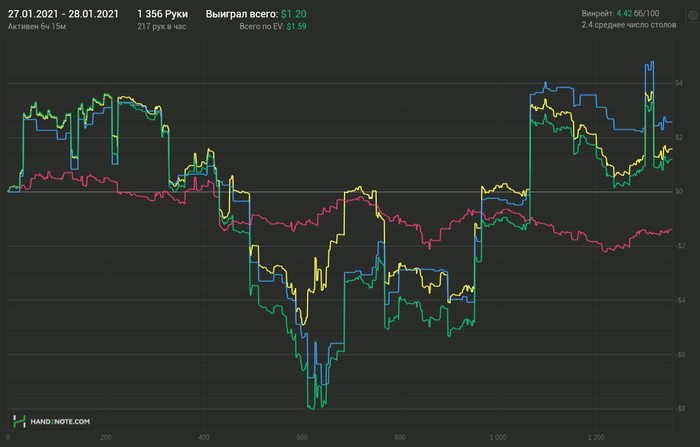Click the $4 y-axis label
Viewport: 700px width, 447px height.
(x=679, y=83)
